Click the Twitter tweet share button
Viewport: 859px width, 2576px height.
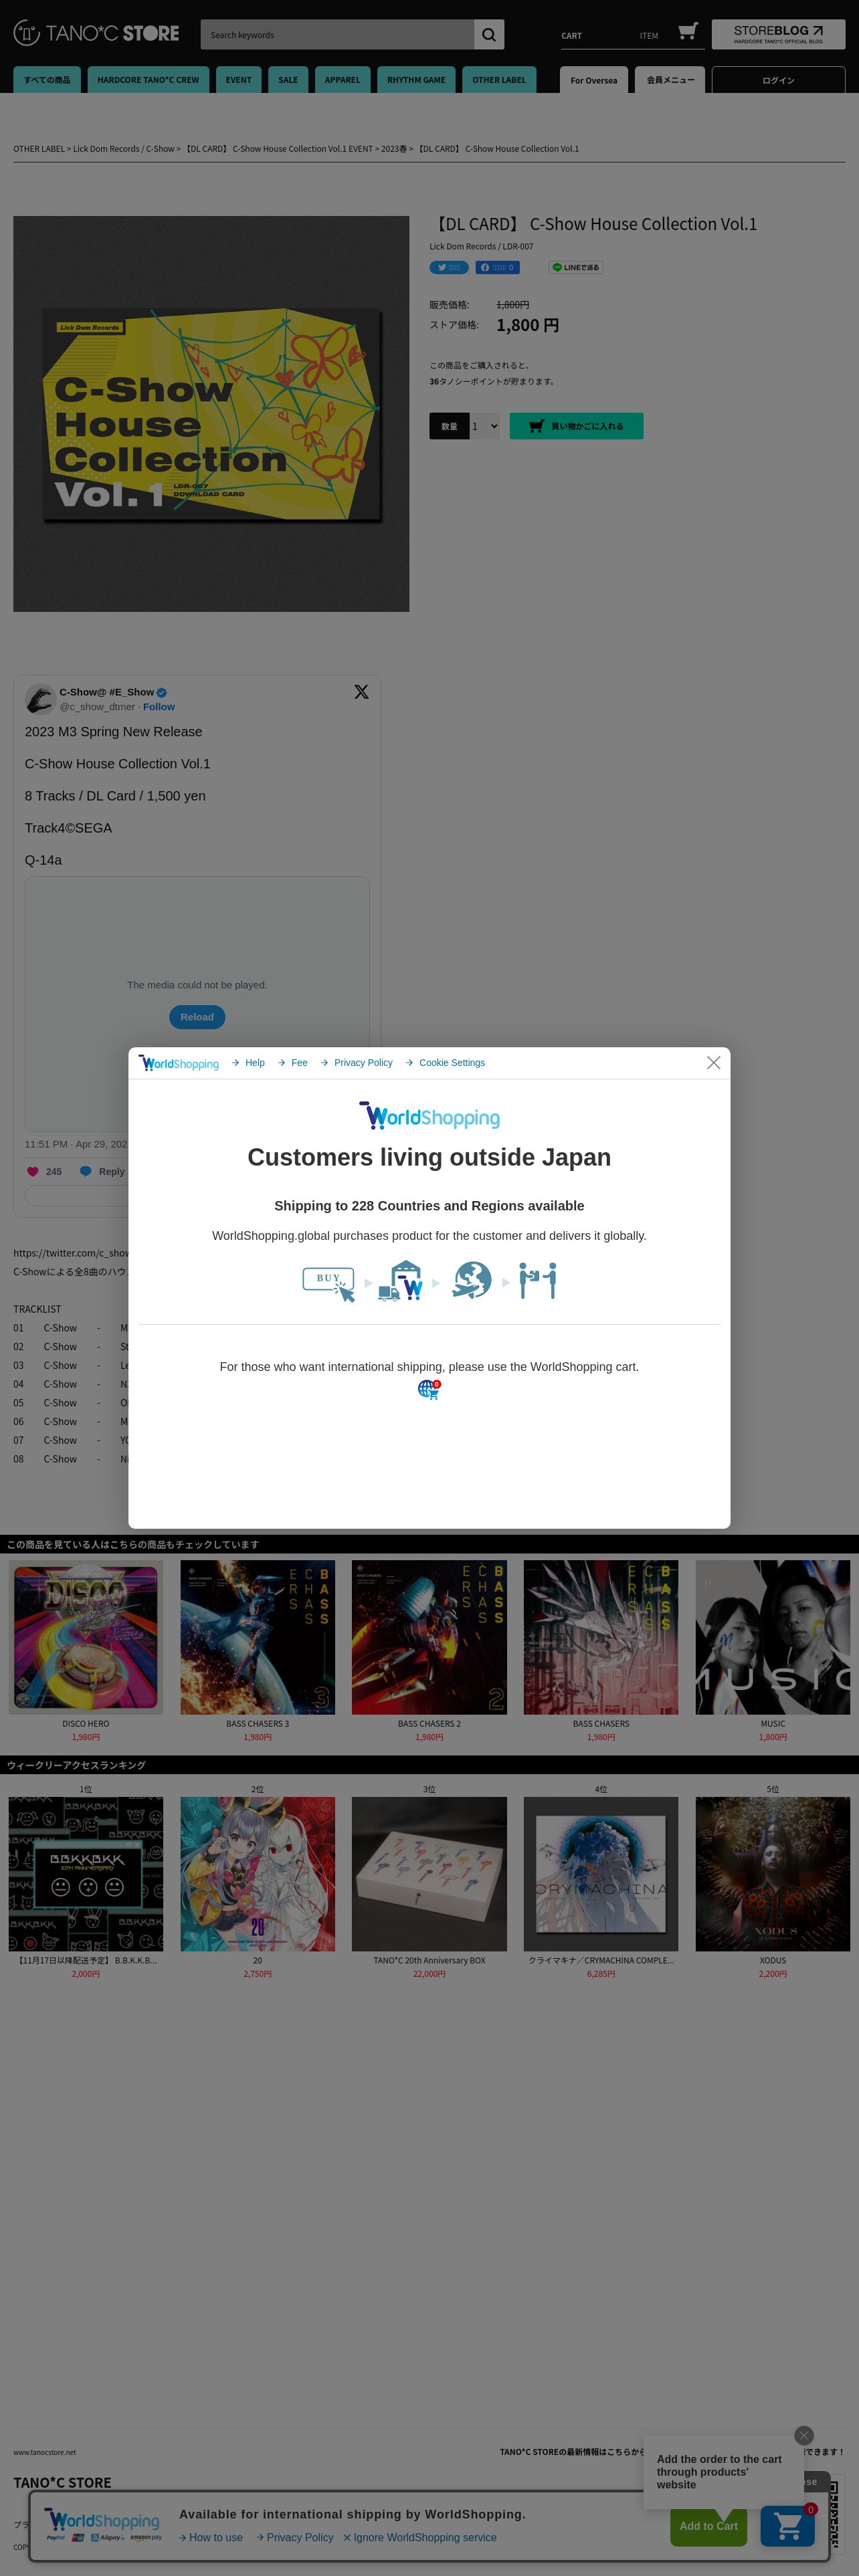[x=449, y=267]
